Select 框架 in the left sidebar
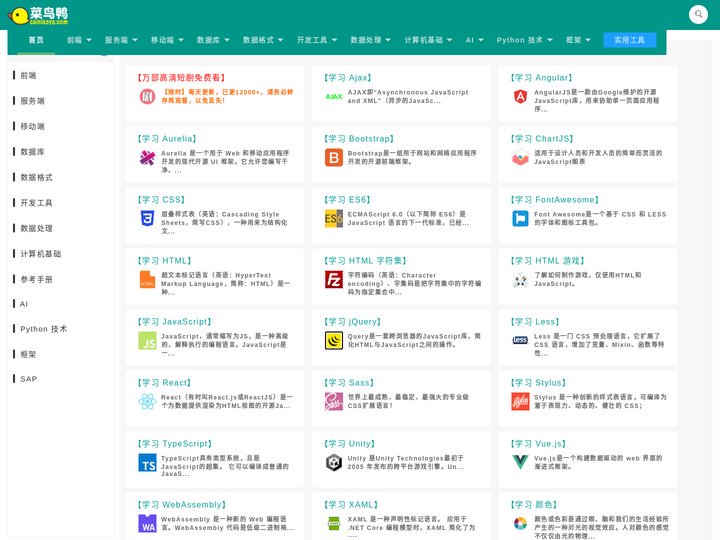This screenshot has height=540, width=720. point(28,354)
